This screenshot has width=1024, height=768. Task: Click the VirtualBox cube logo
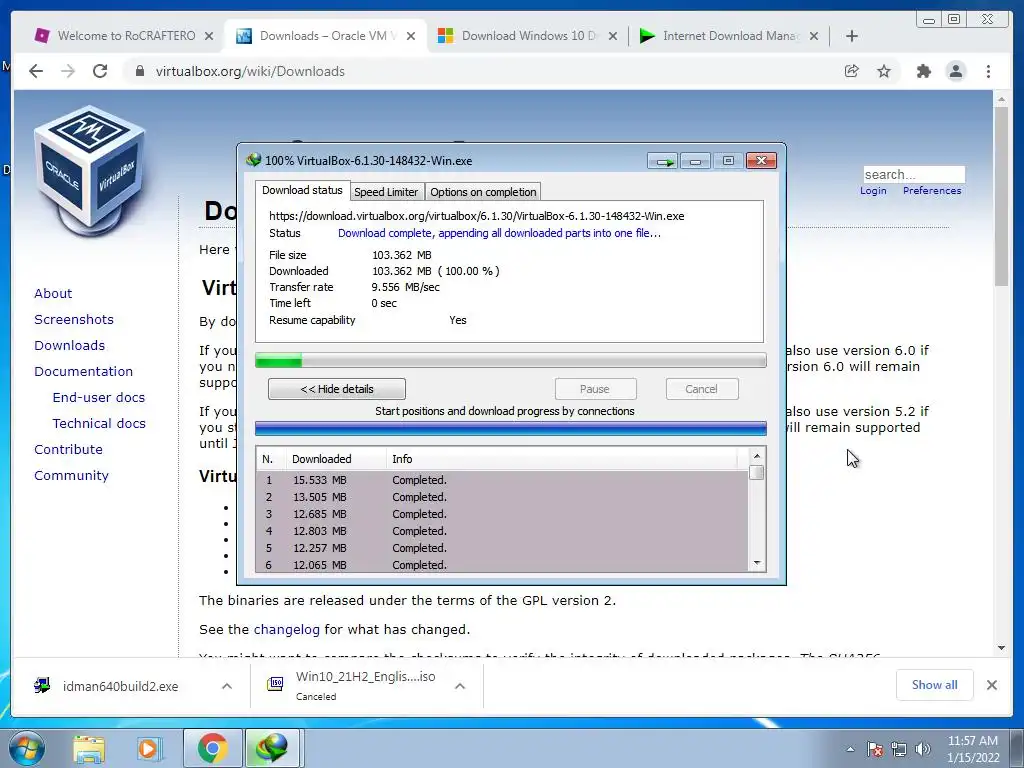click(x=89, y=171)
